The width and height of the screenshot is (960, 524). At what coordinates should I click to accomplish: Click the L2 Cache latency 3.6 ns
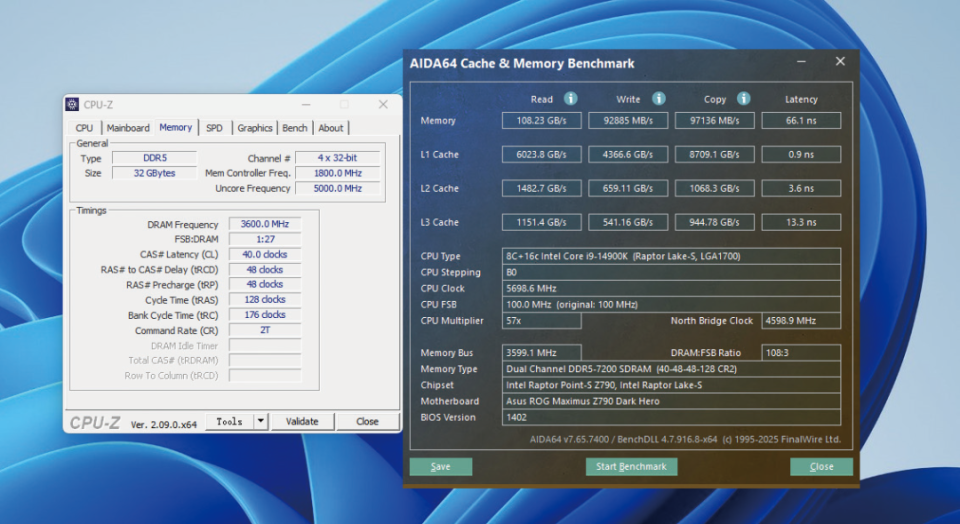pos(801,188)
